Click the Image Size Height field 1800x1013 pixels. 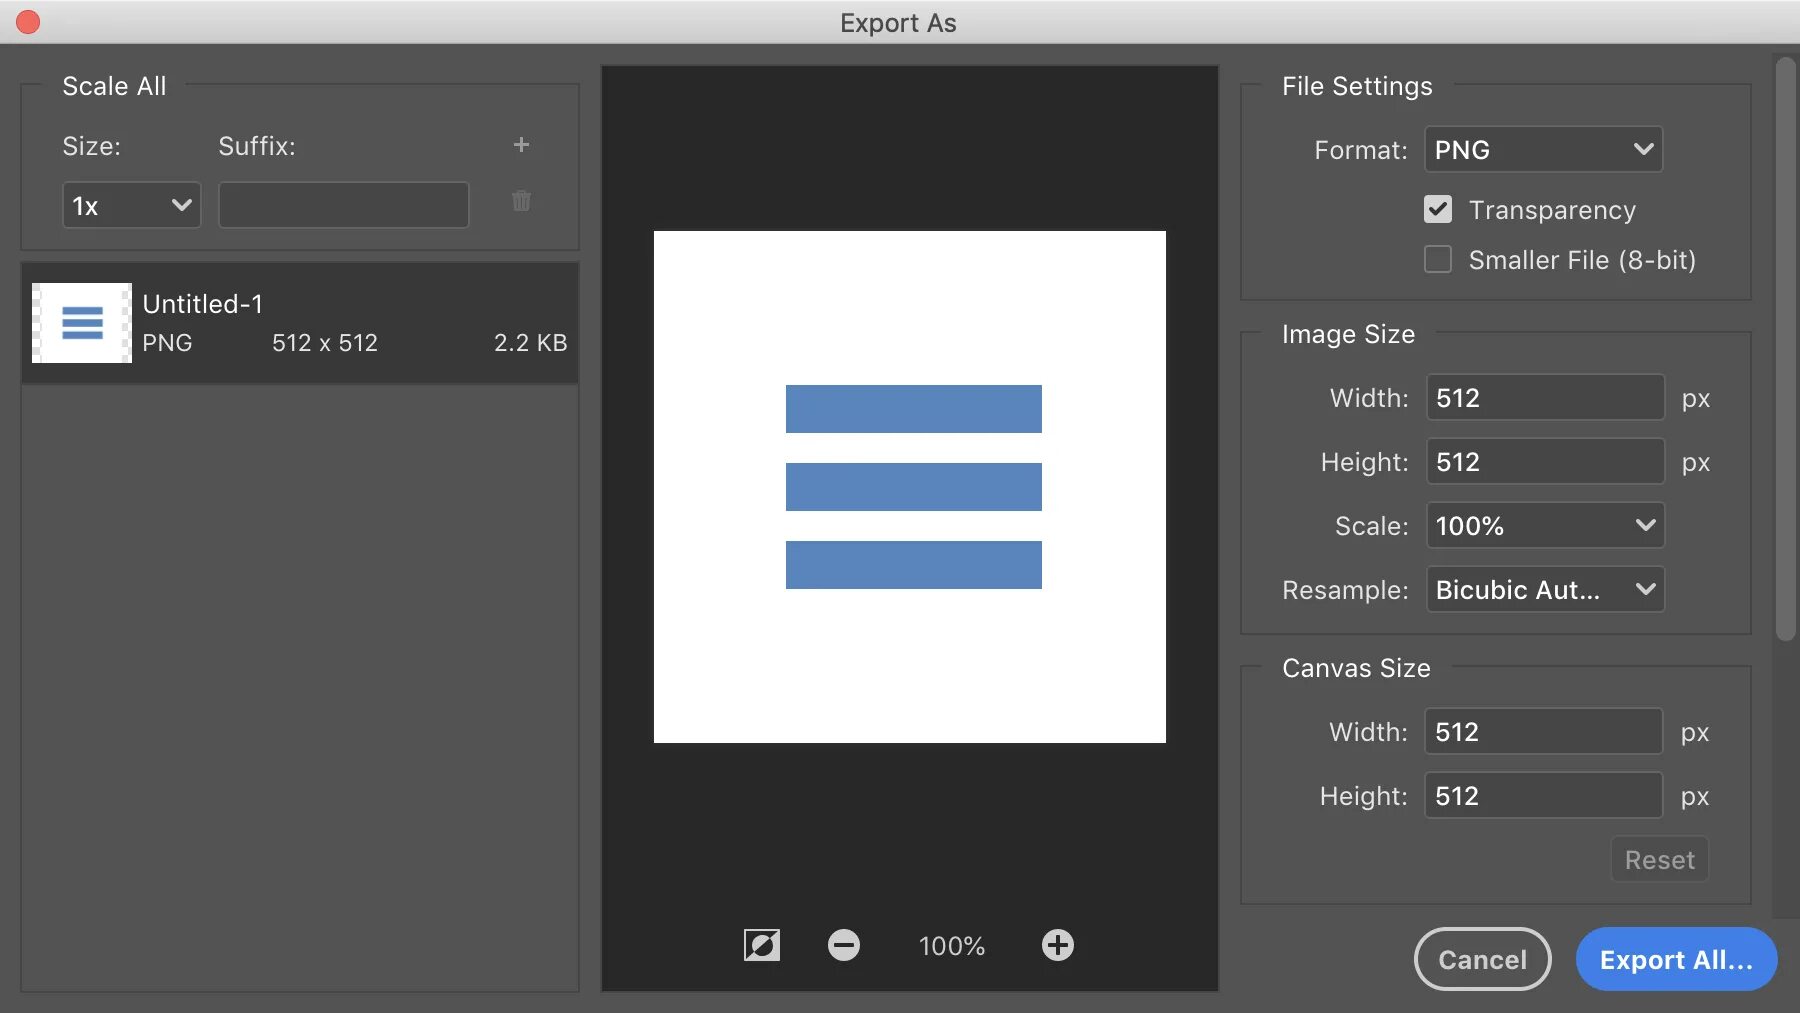(x=1545, y=461)
